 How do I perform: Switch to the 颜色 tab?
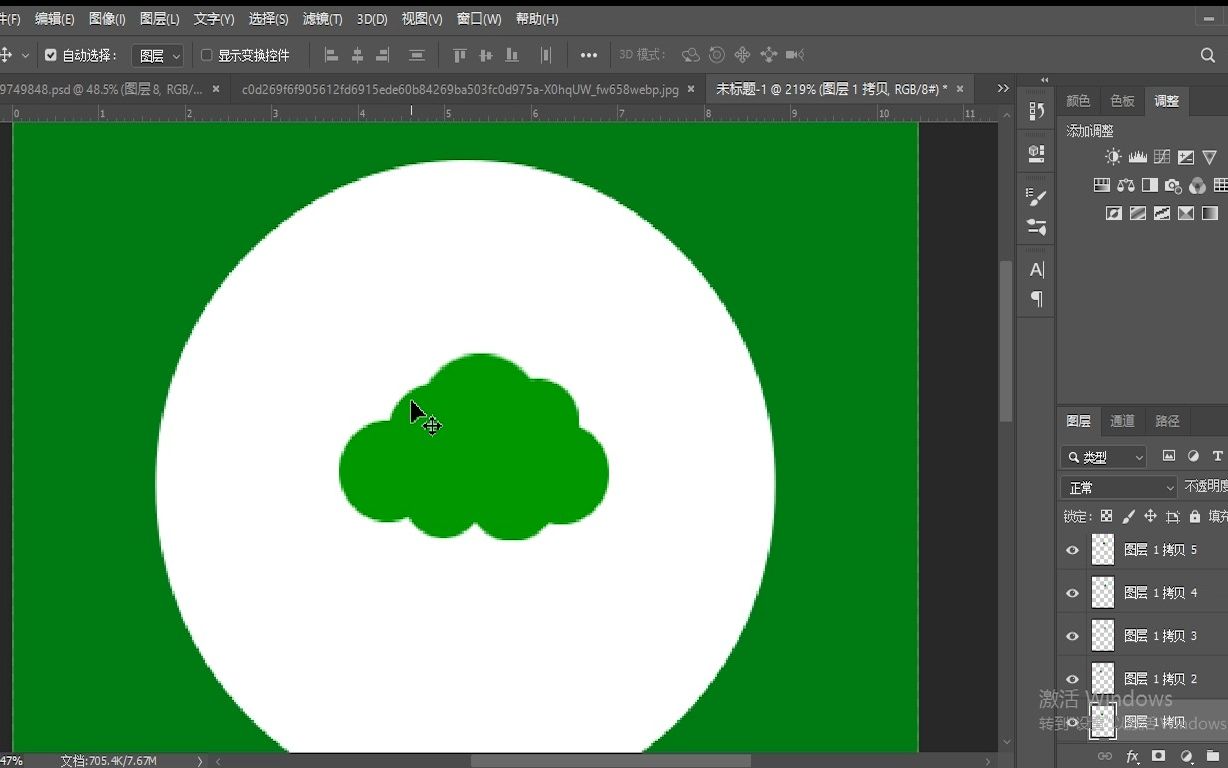[x=1078, y=101]
